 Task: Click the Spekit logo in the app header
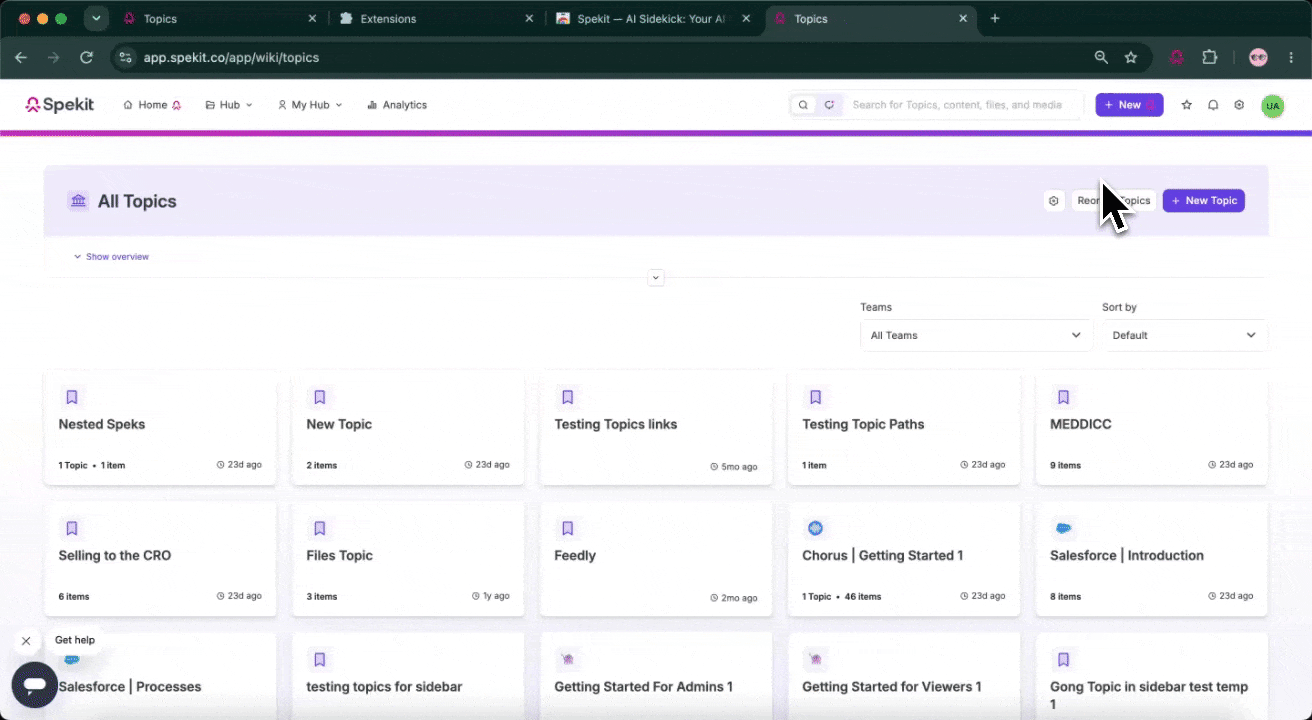tap(60, 105)
